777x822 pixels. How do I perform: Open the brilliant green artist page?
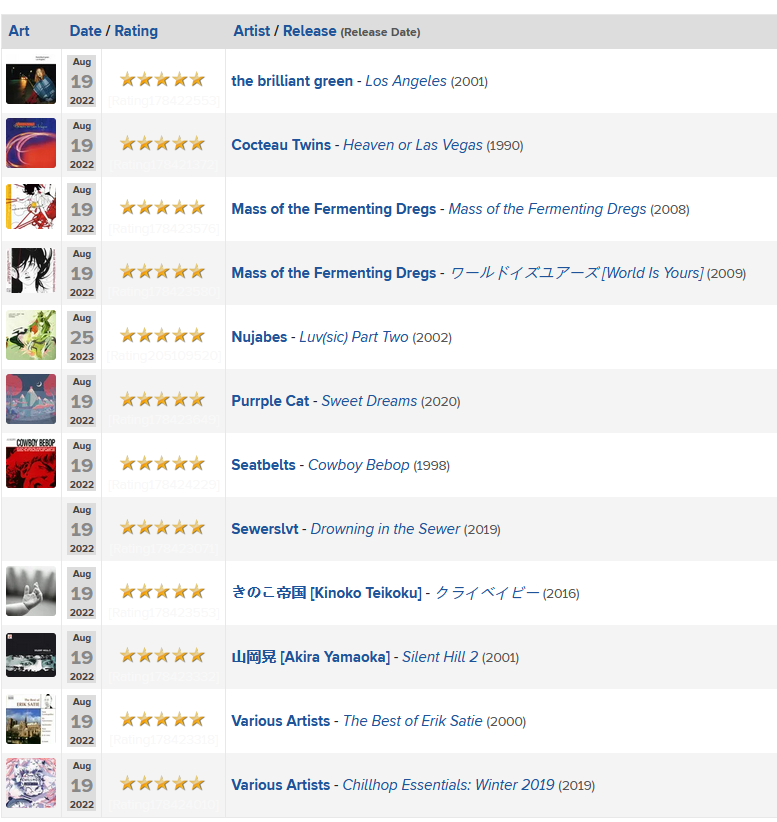click(292, 81)
